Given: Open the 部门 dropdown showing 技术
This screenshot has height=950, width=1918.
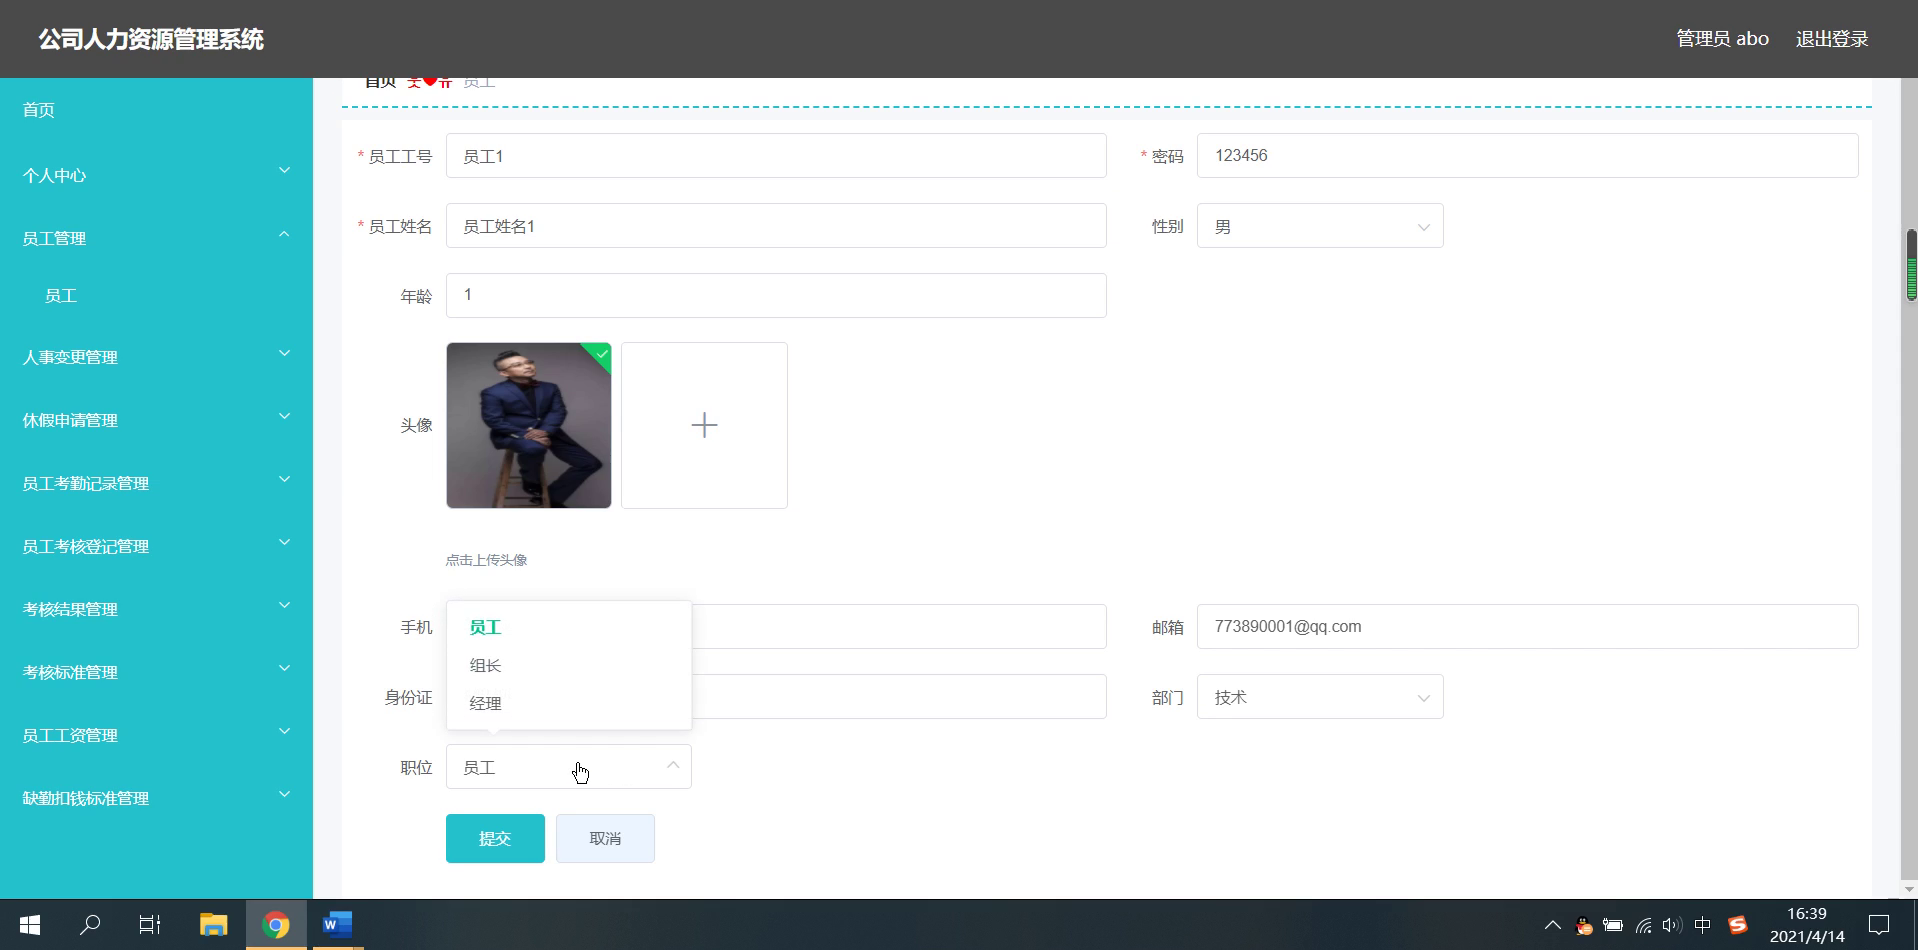Looking at the screenshot, I should [1320, 697].
